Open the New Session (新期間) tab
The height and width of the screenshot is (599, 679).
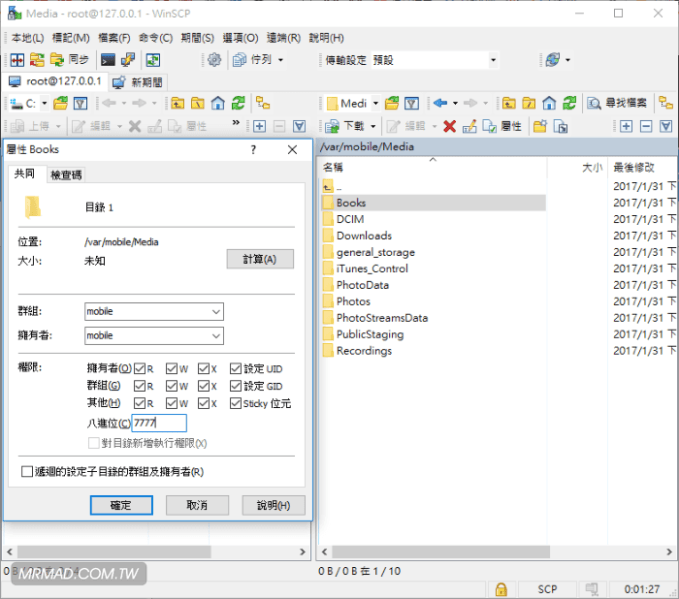[x=137, y=82]
